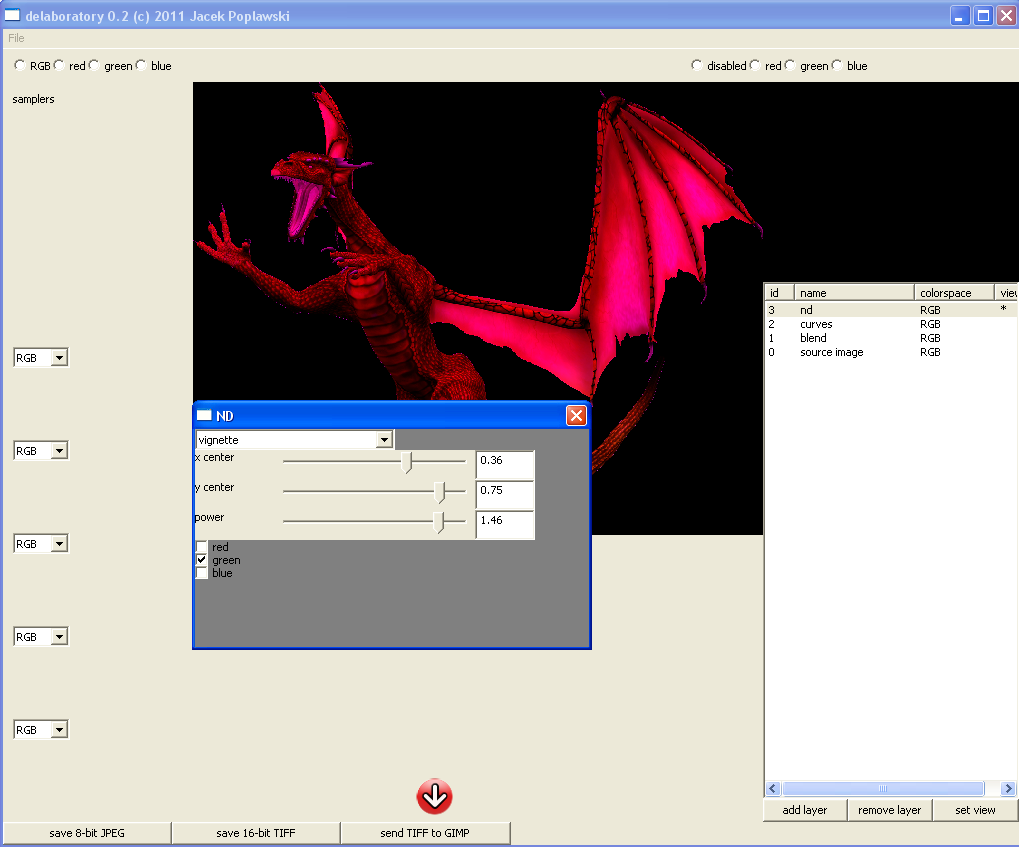Click the y center slider handle

[x=440, y=492]
